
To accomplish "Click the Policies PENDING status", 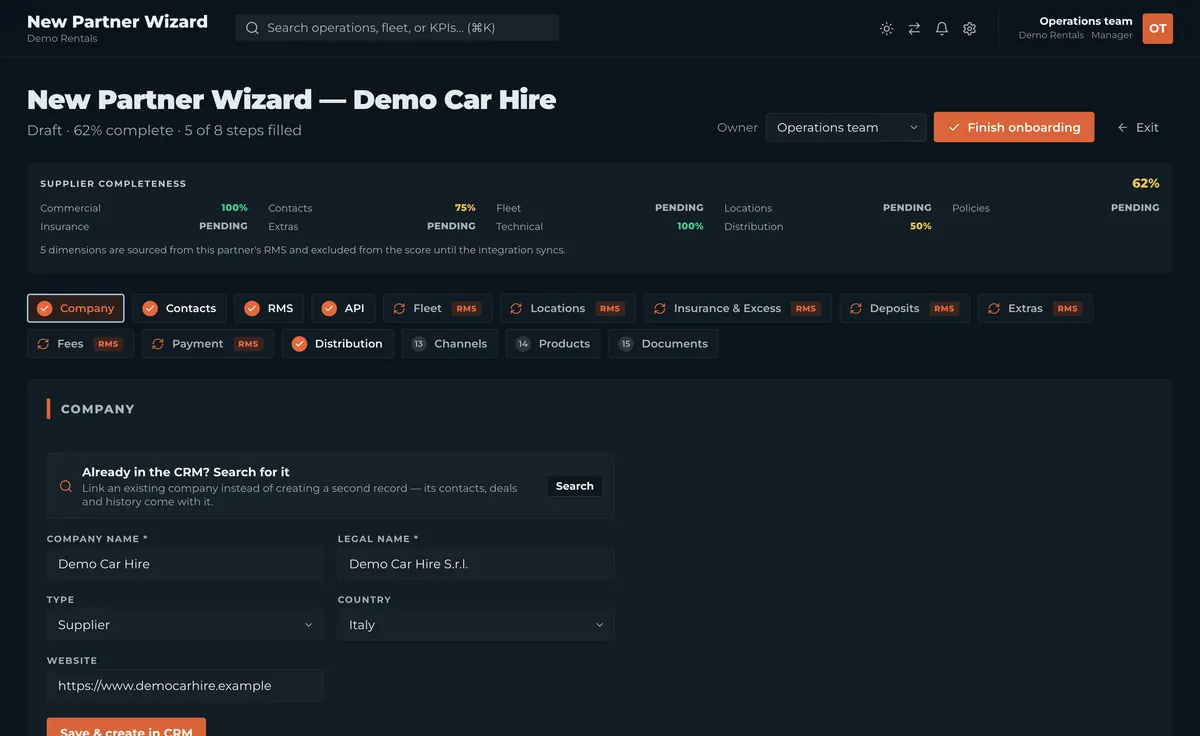I will coord(1135,208).
